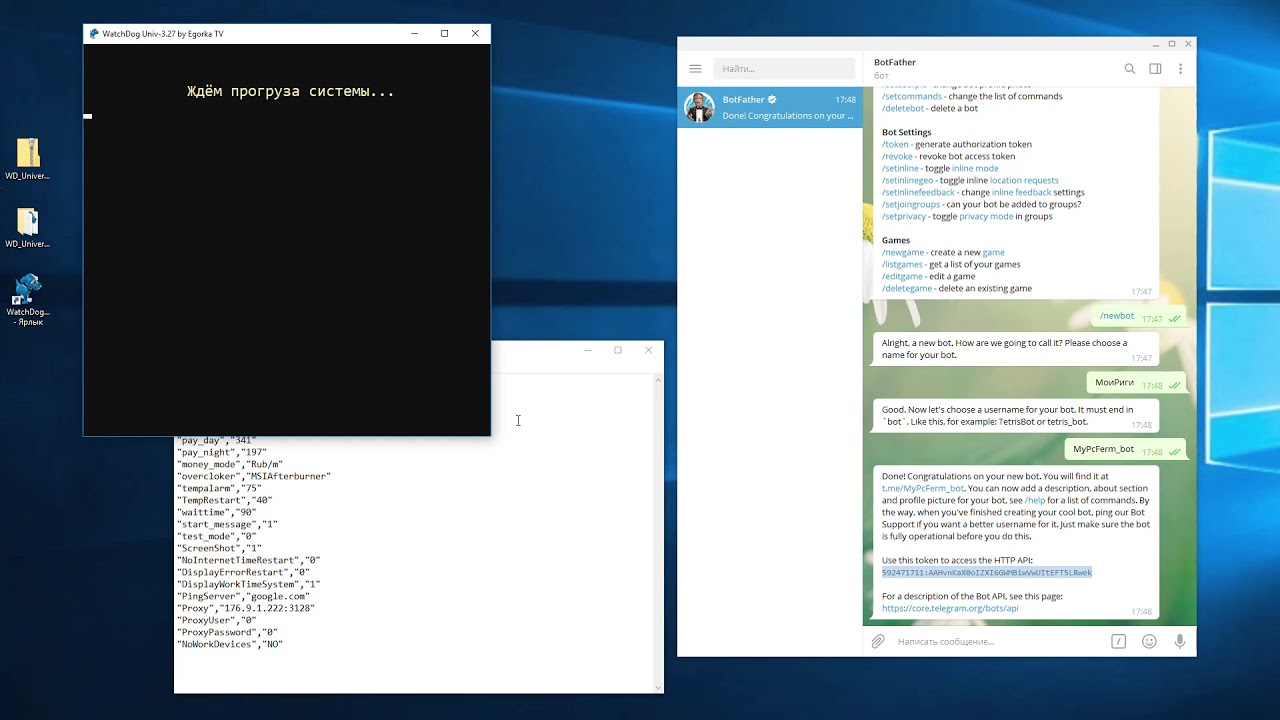The image size is (1280, 720).
Task: Click the /setprivacy command link
Action: (x=904, y=216)
